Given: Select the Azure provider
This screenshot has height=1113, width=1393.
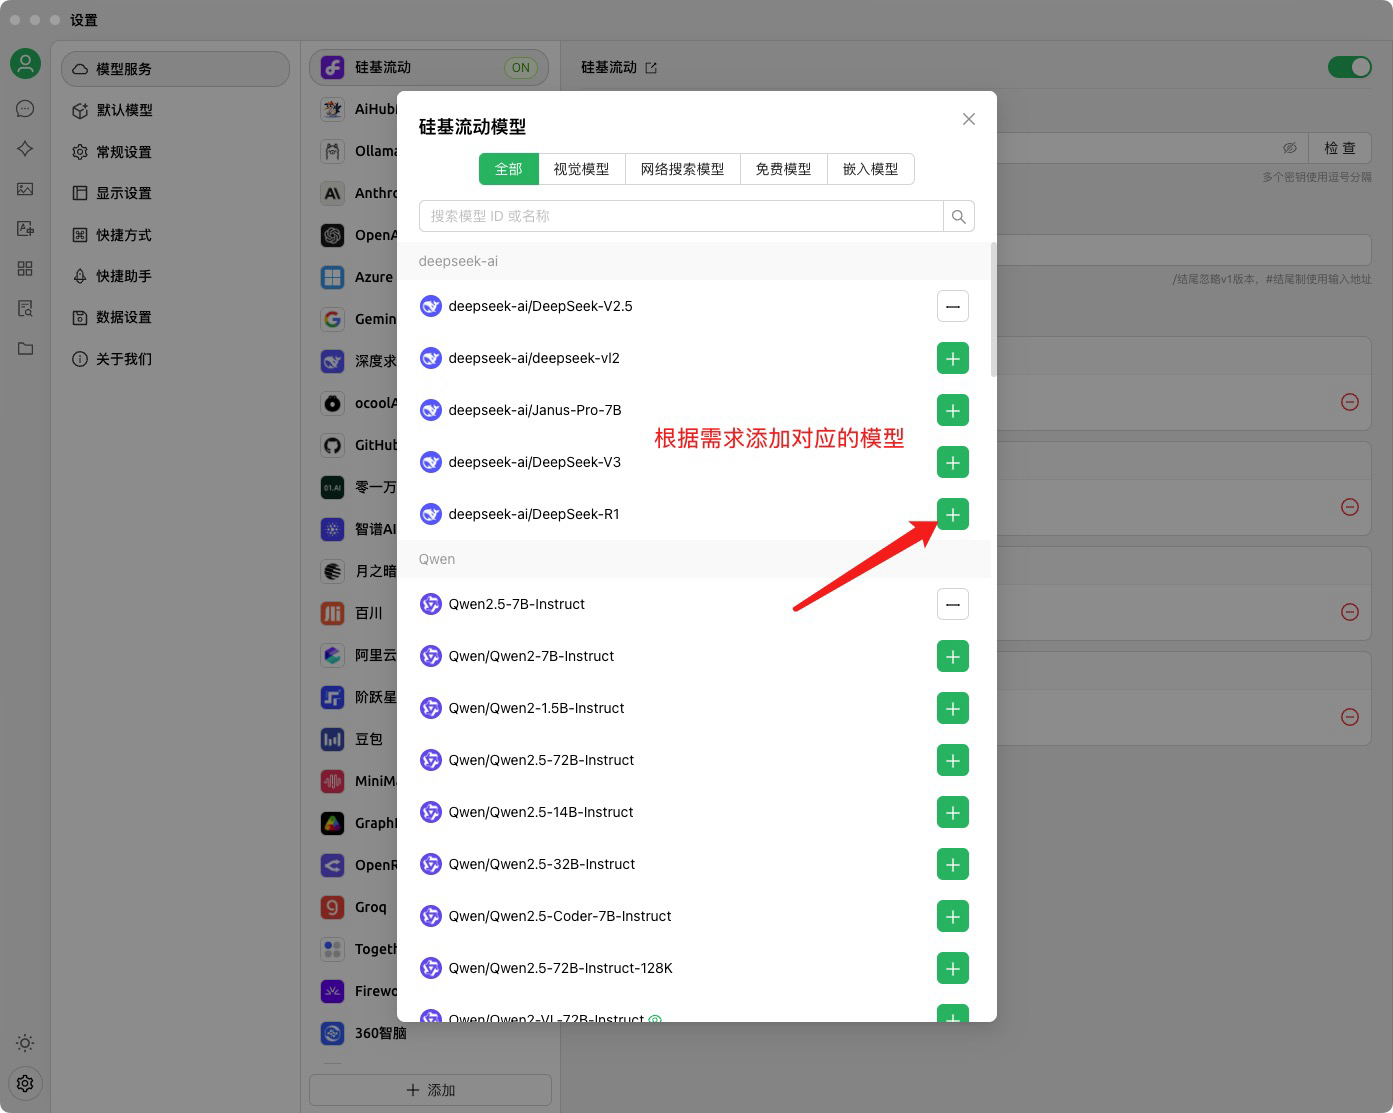Looking at the screenshot, I should (354, 277).
